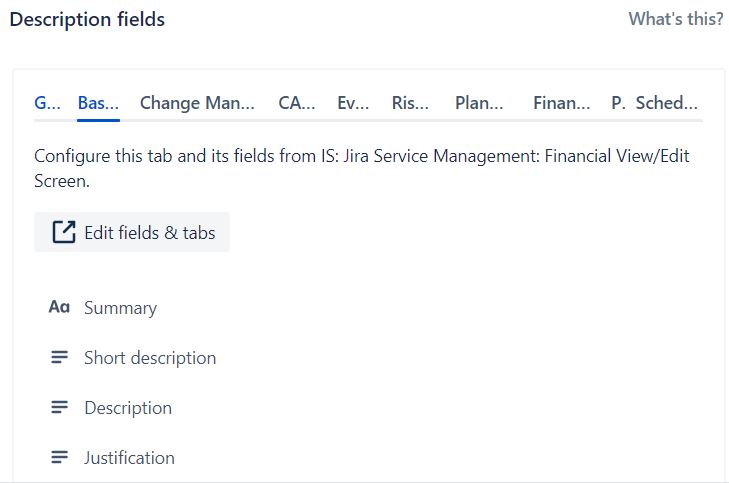Click the Aa text icon beside Summary
This screenshot has width=729, height=483.
(60, 307)
